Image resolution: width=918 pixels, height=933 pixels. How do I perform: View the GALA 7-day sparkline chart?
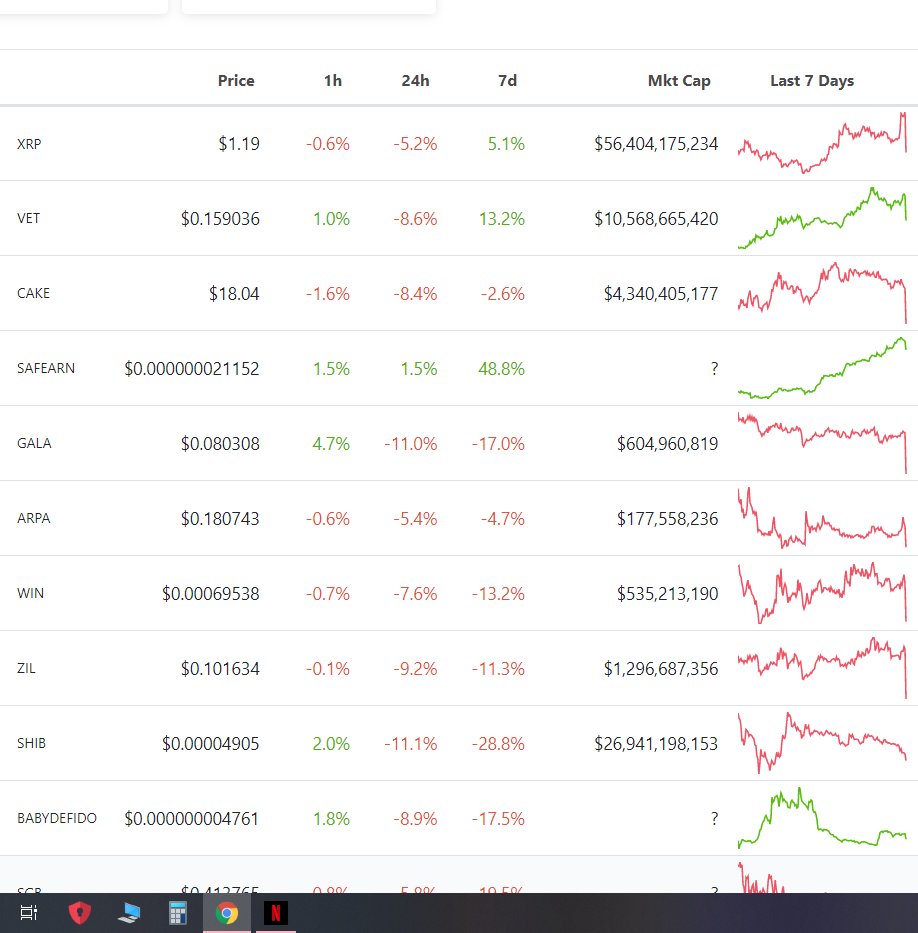tap(822, 443)
